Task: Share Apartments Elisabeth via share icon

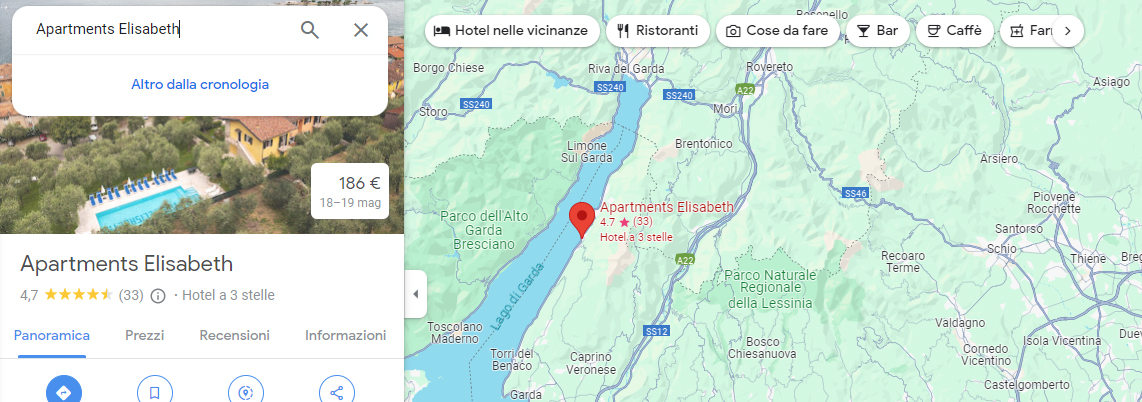Action: click(336, 393)
